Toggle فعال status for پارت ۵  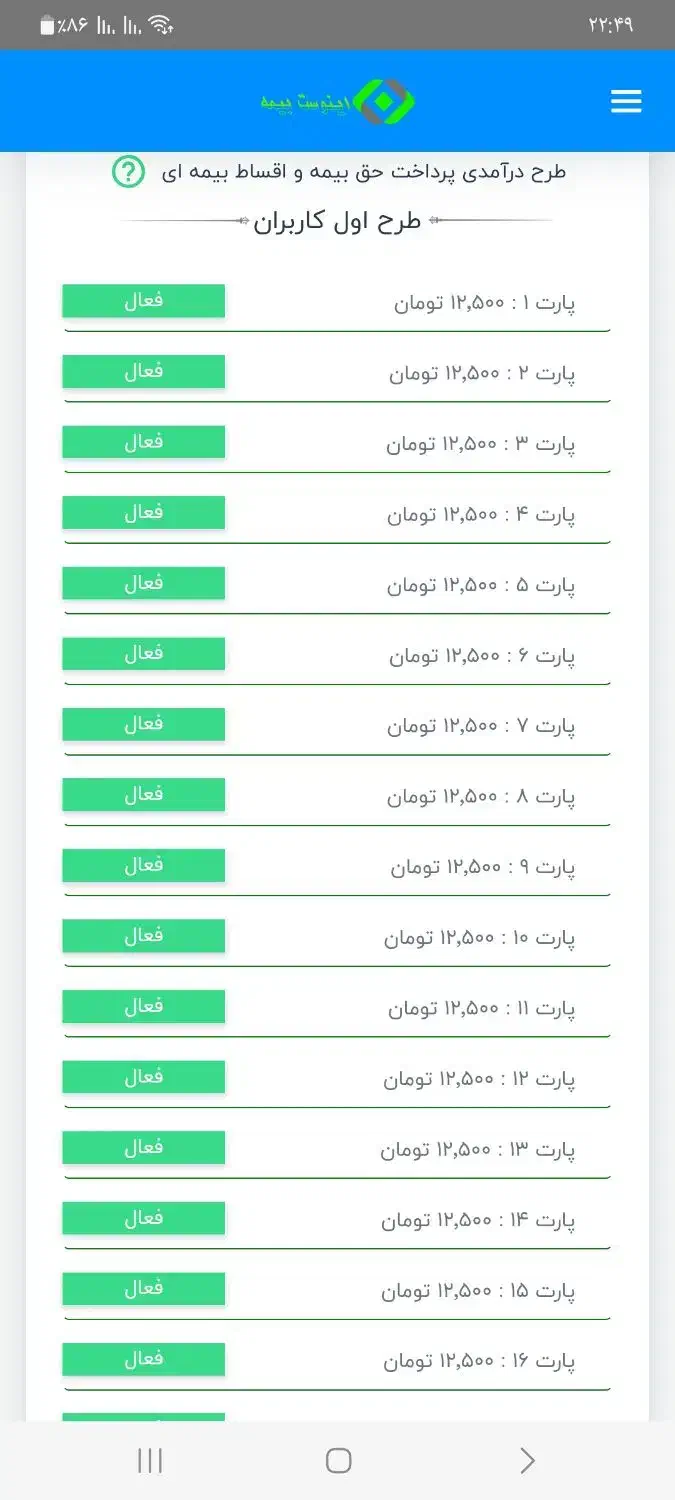tap(143, 582)
